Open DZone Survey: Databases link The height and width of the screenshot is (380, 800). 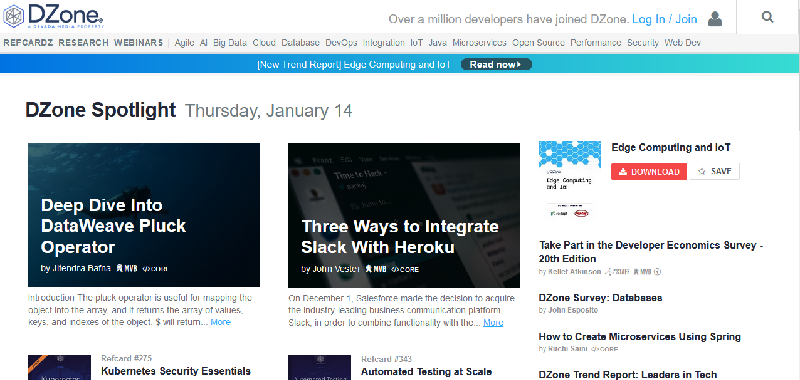[x=601, y=297]
